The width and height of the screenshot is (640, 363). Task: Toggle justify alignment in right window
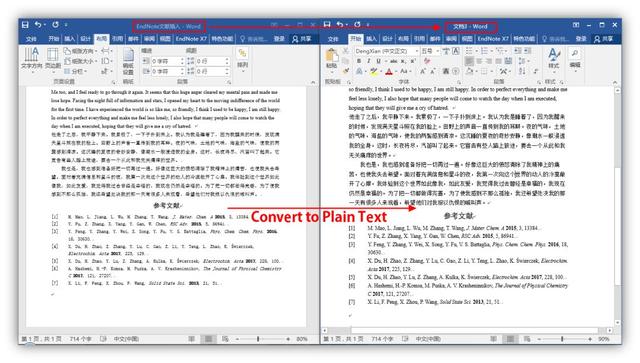[x=498, y=61]
